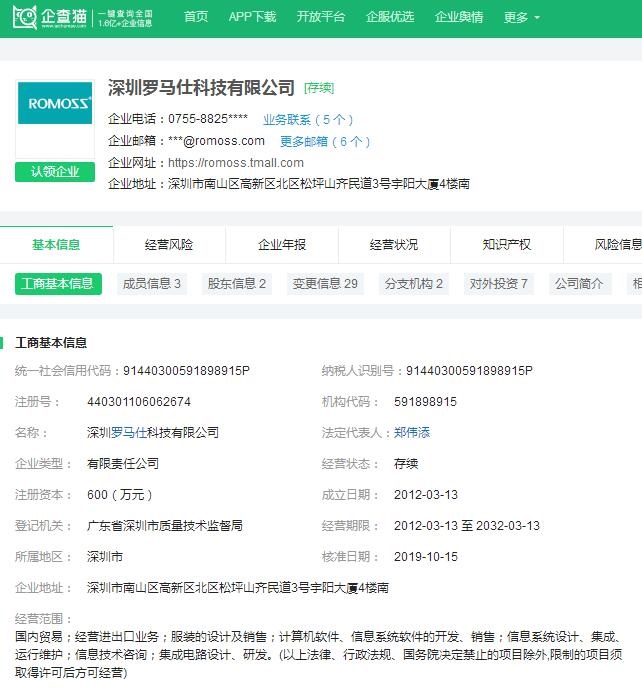Click the 登记机关 value 广东省深圳市质量技术监督局
Screen dimensions: 642x689
pos(165,526)
